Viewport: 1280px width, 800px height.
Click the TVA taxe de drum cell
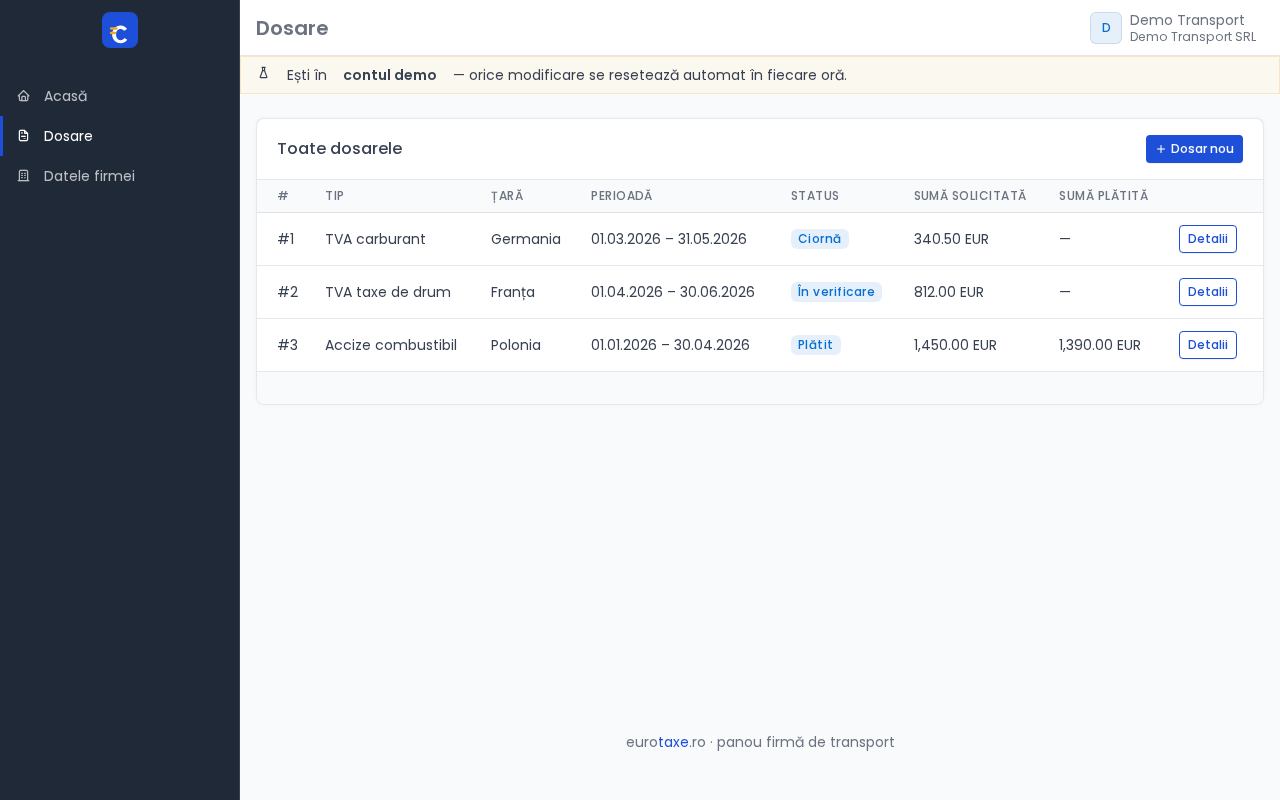(388, 292)
